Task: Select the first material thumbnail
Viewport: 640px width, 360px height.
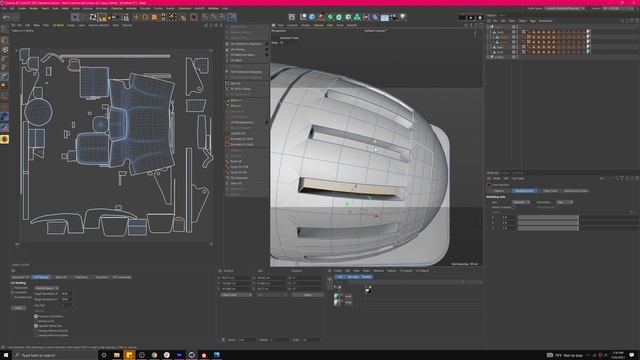Action: pos(337,296)
